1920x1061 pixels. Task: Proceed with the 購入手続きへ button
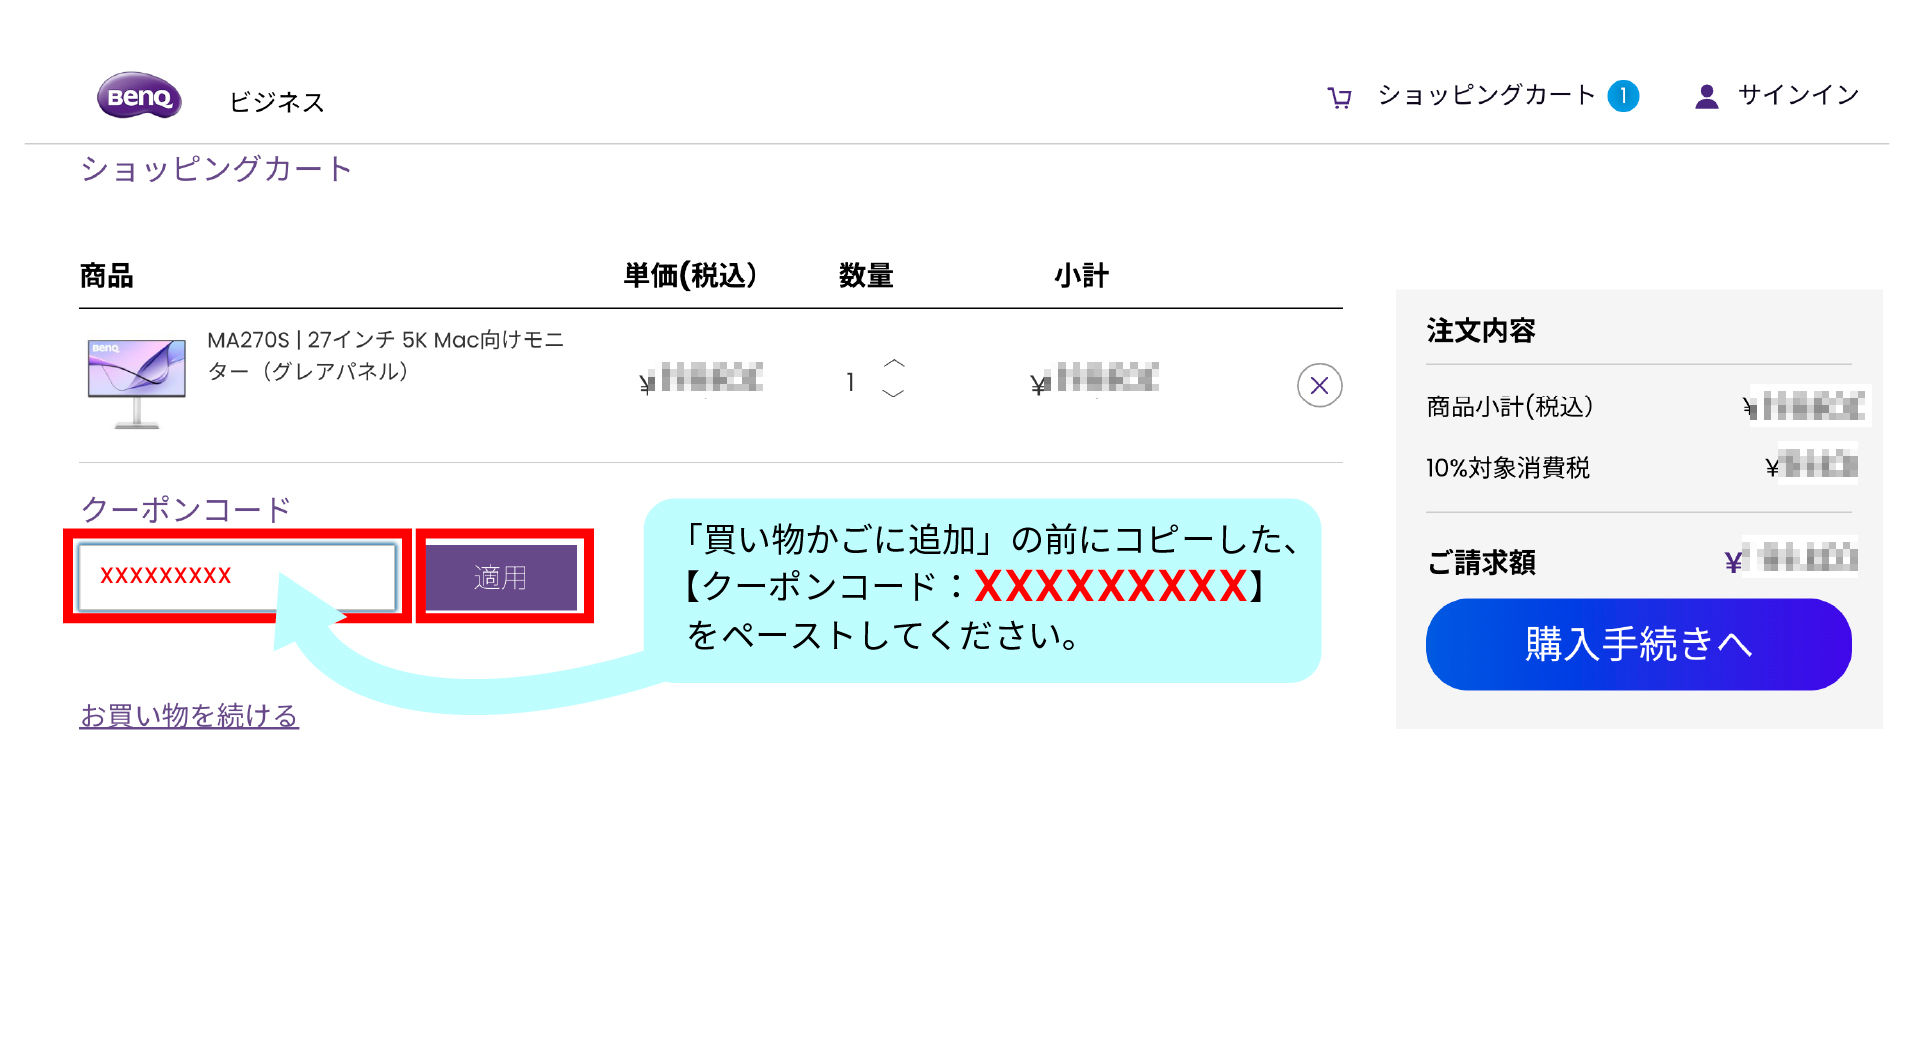pyautogui.click(x=1638, y=644)
